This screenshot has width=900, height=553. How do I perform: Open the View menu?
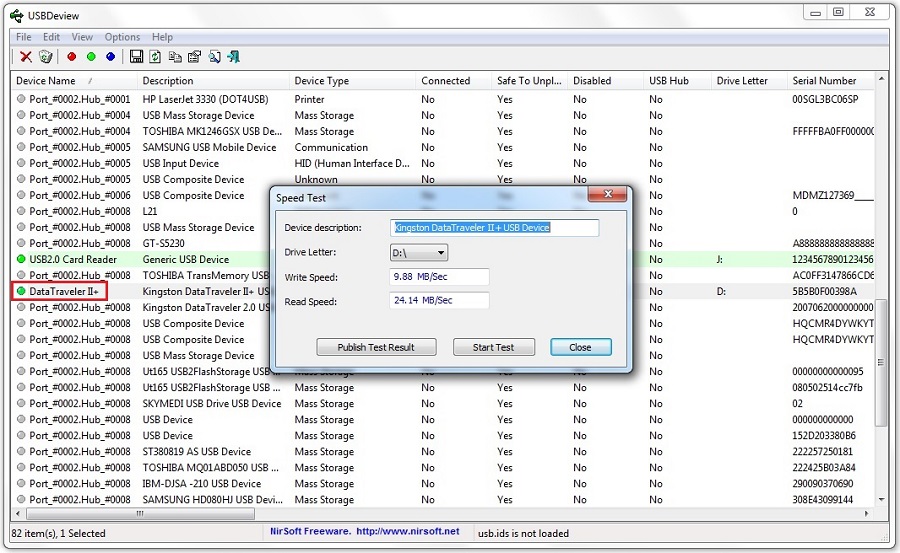pyautogui.click(x=82, y=37)
